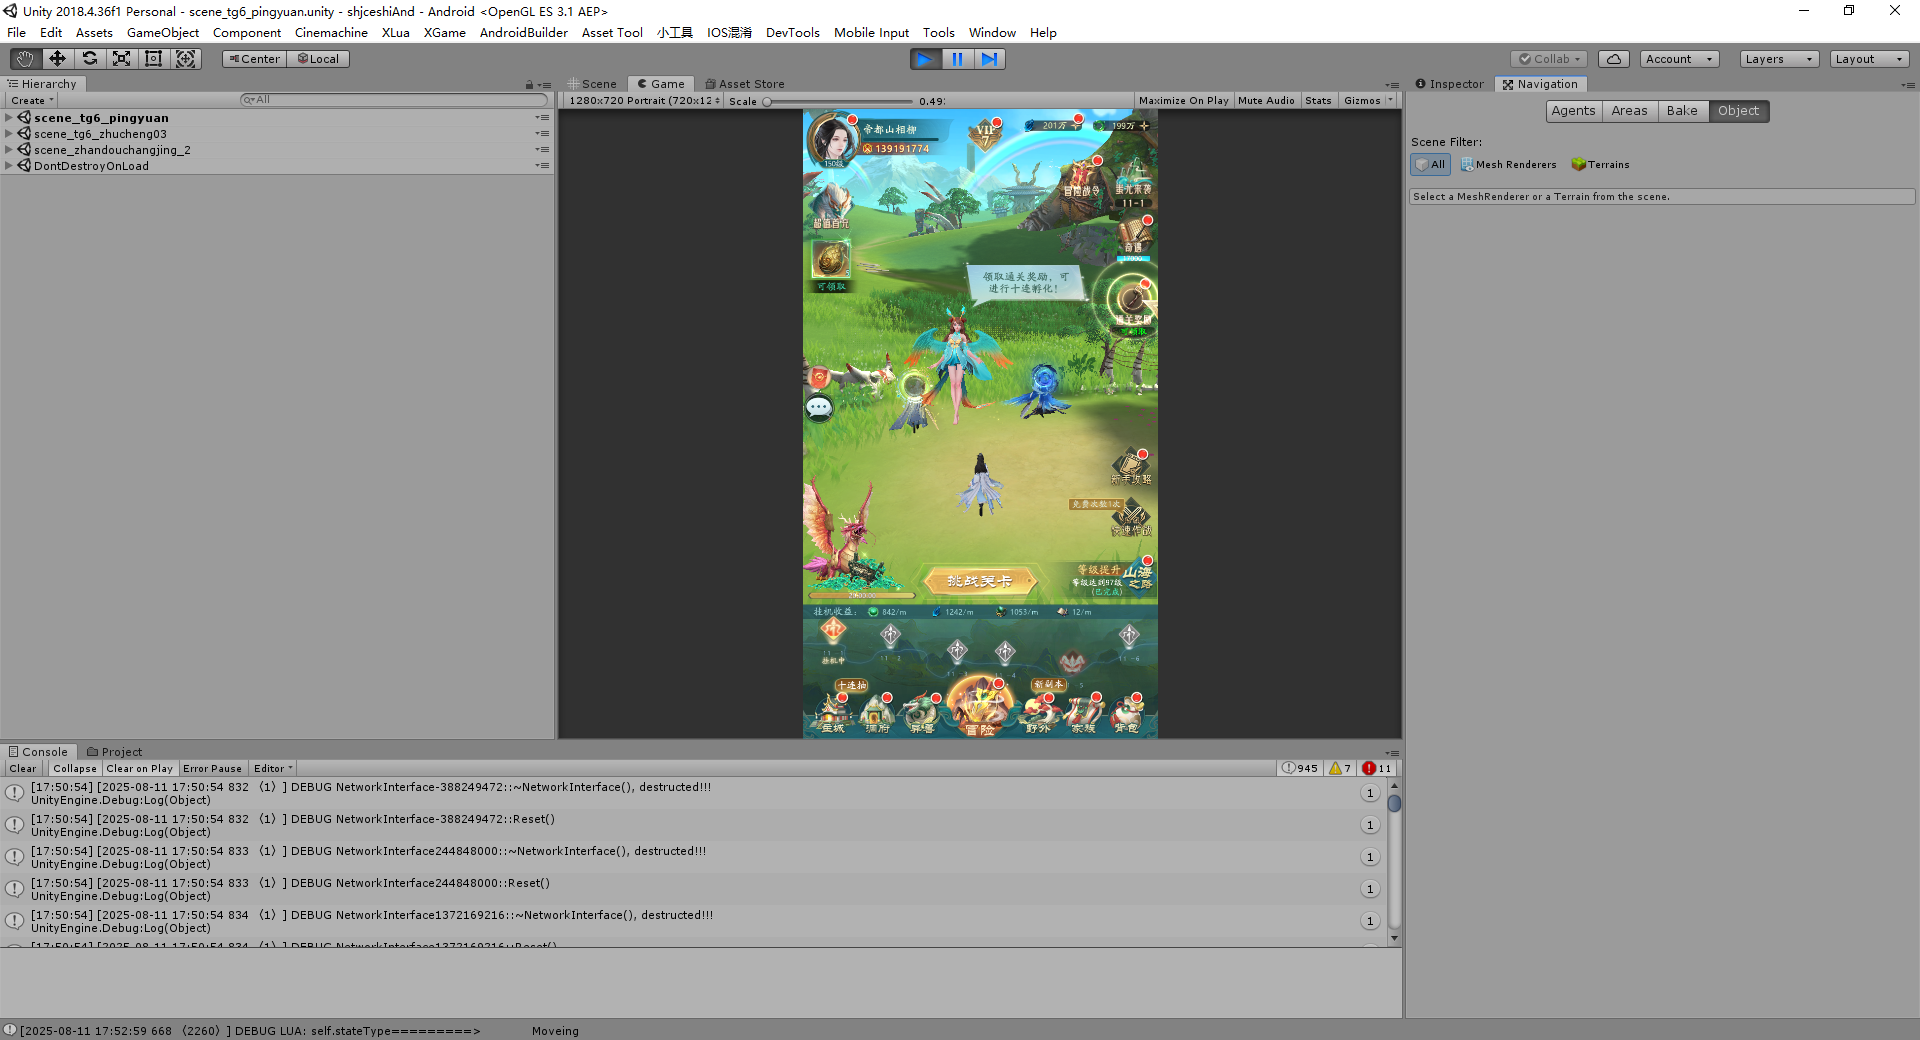This screenshot has height=1040, width=1920.
Task: Toggle warning messages count 7
Action: [1340, 768]
